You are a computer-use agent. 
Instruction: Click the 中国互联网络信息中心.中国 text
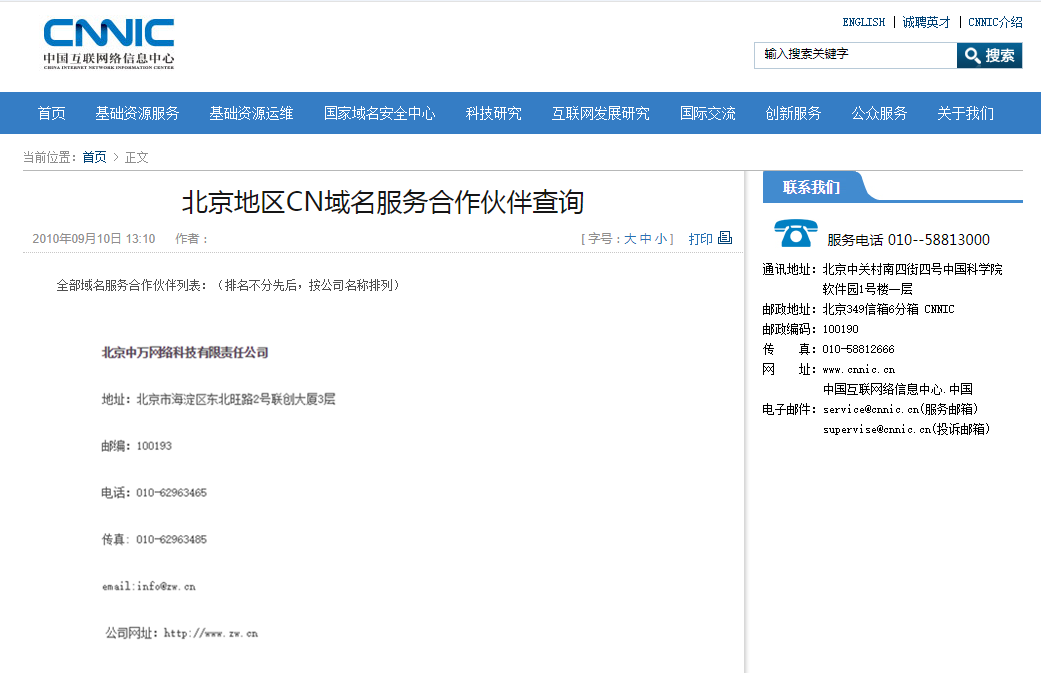898,390
